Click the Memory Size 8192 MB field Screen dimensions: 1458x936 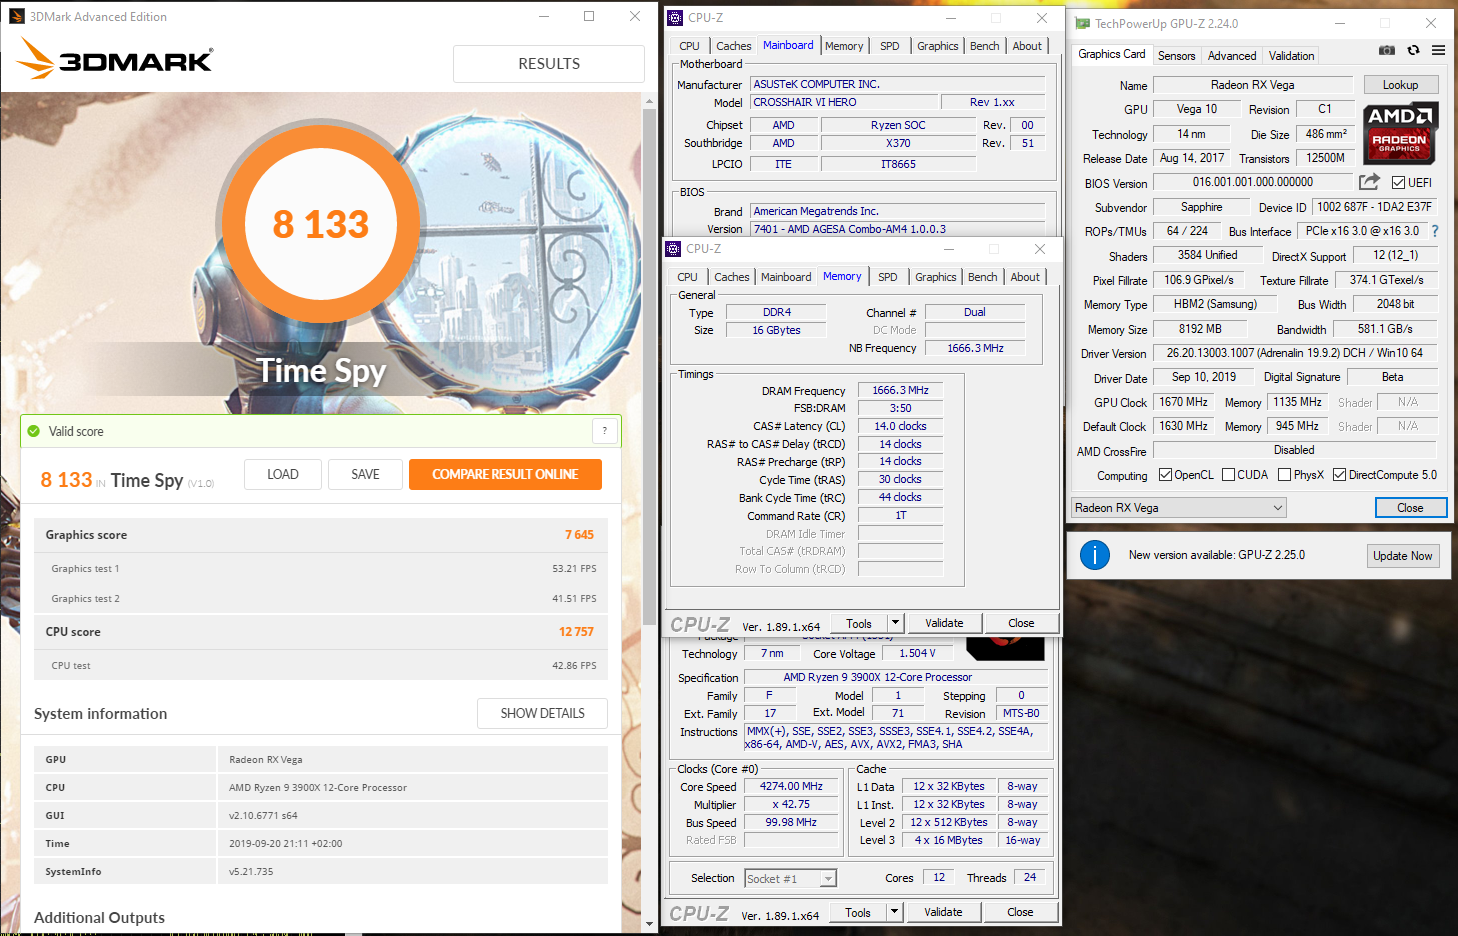click(1199, 329)
